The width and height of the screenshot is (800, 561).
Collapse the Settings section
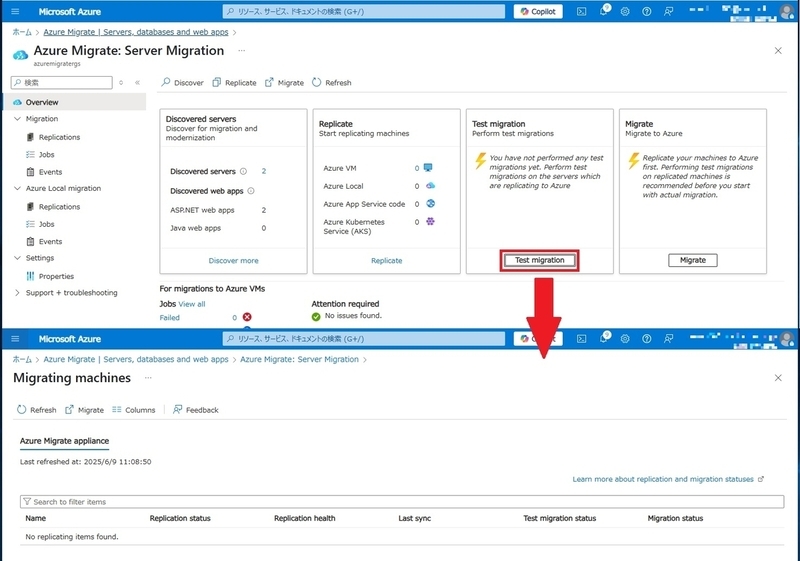[x=17, y=258]
